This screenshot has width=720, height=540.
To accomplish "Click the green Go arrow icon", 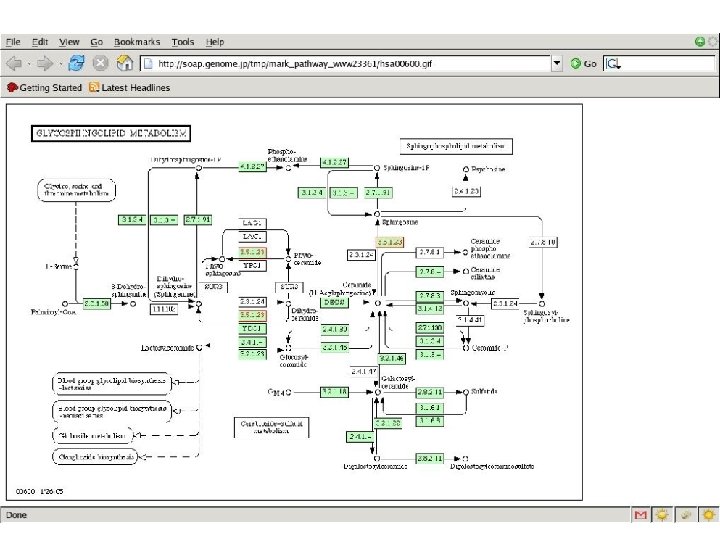I will (575, 63).
